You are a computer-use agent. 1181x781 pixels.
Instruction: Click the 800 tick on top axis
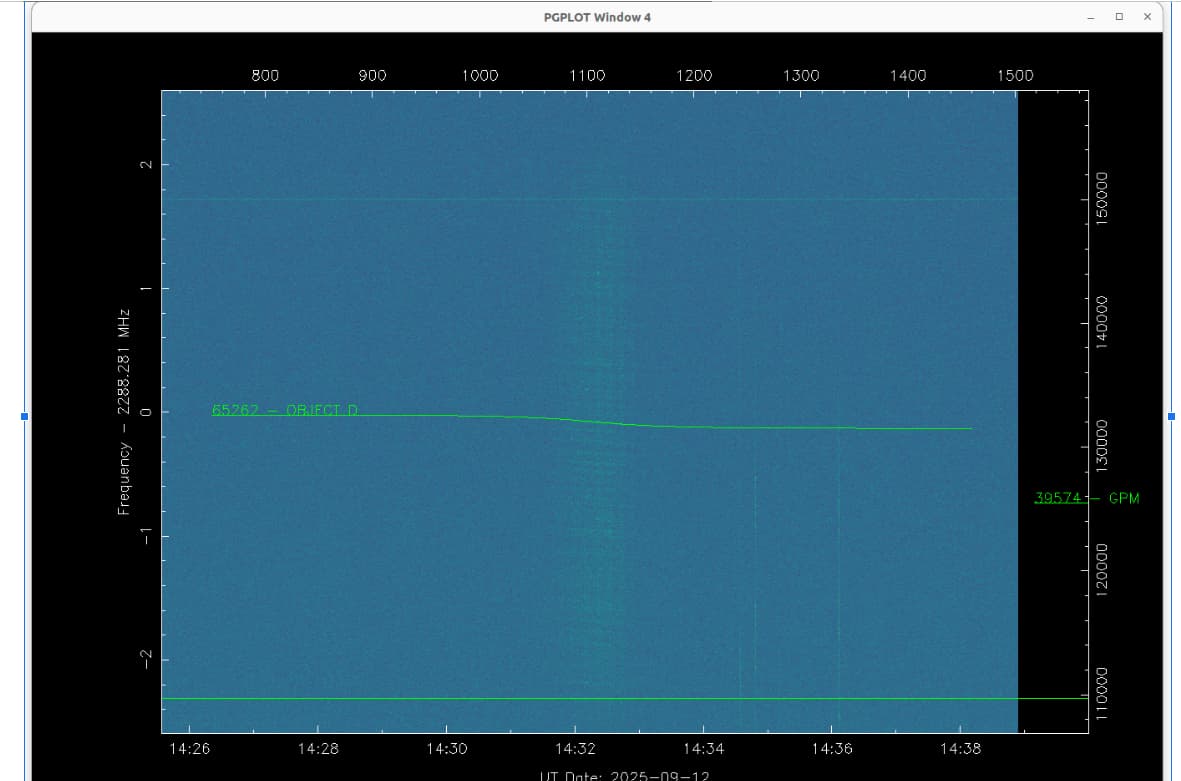click(265, 75)
